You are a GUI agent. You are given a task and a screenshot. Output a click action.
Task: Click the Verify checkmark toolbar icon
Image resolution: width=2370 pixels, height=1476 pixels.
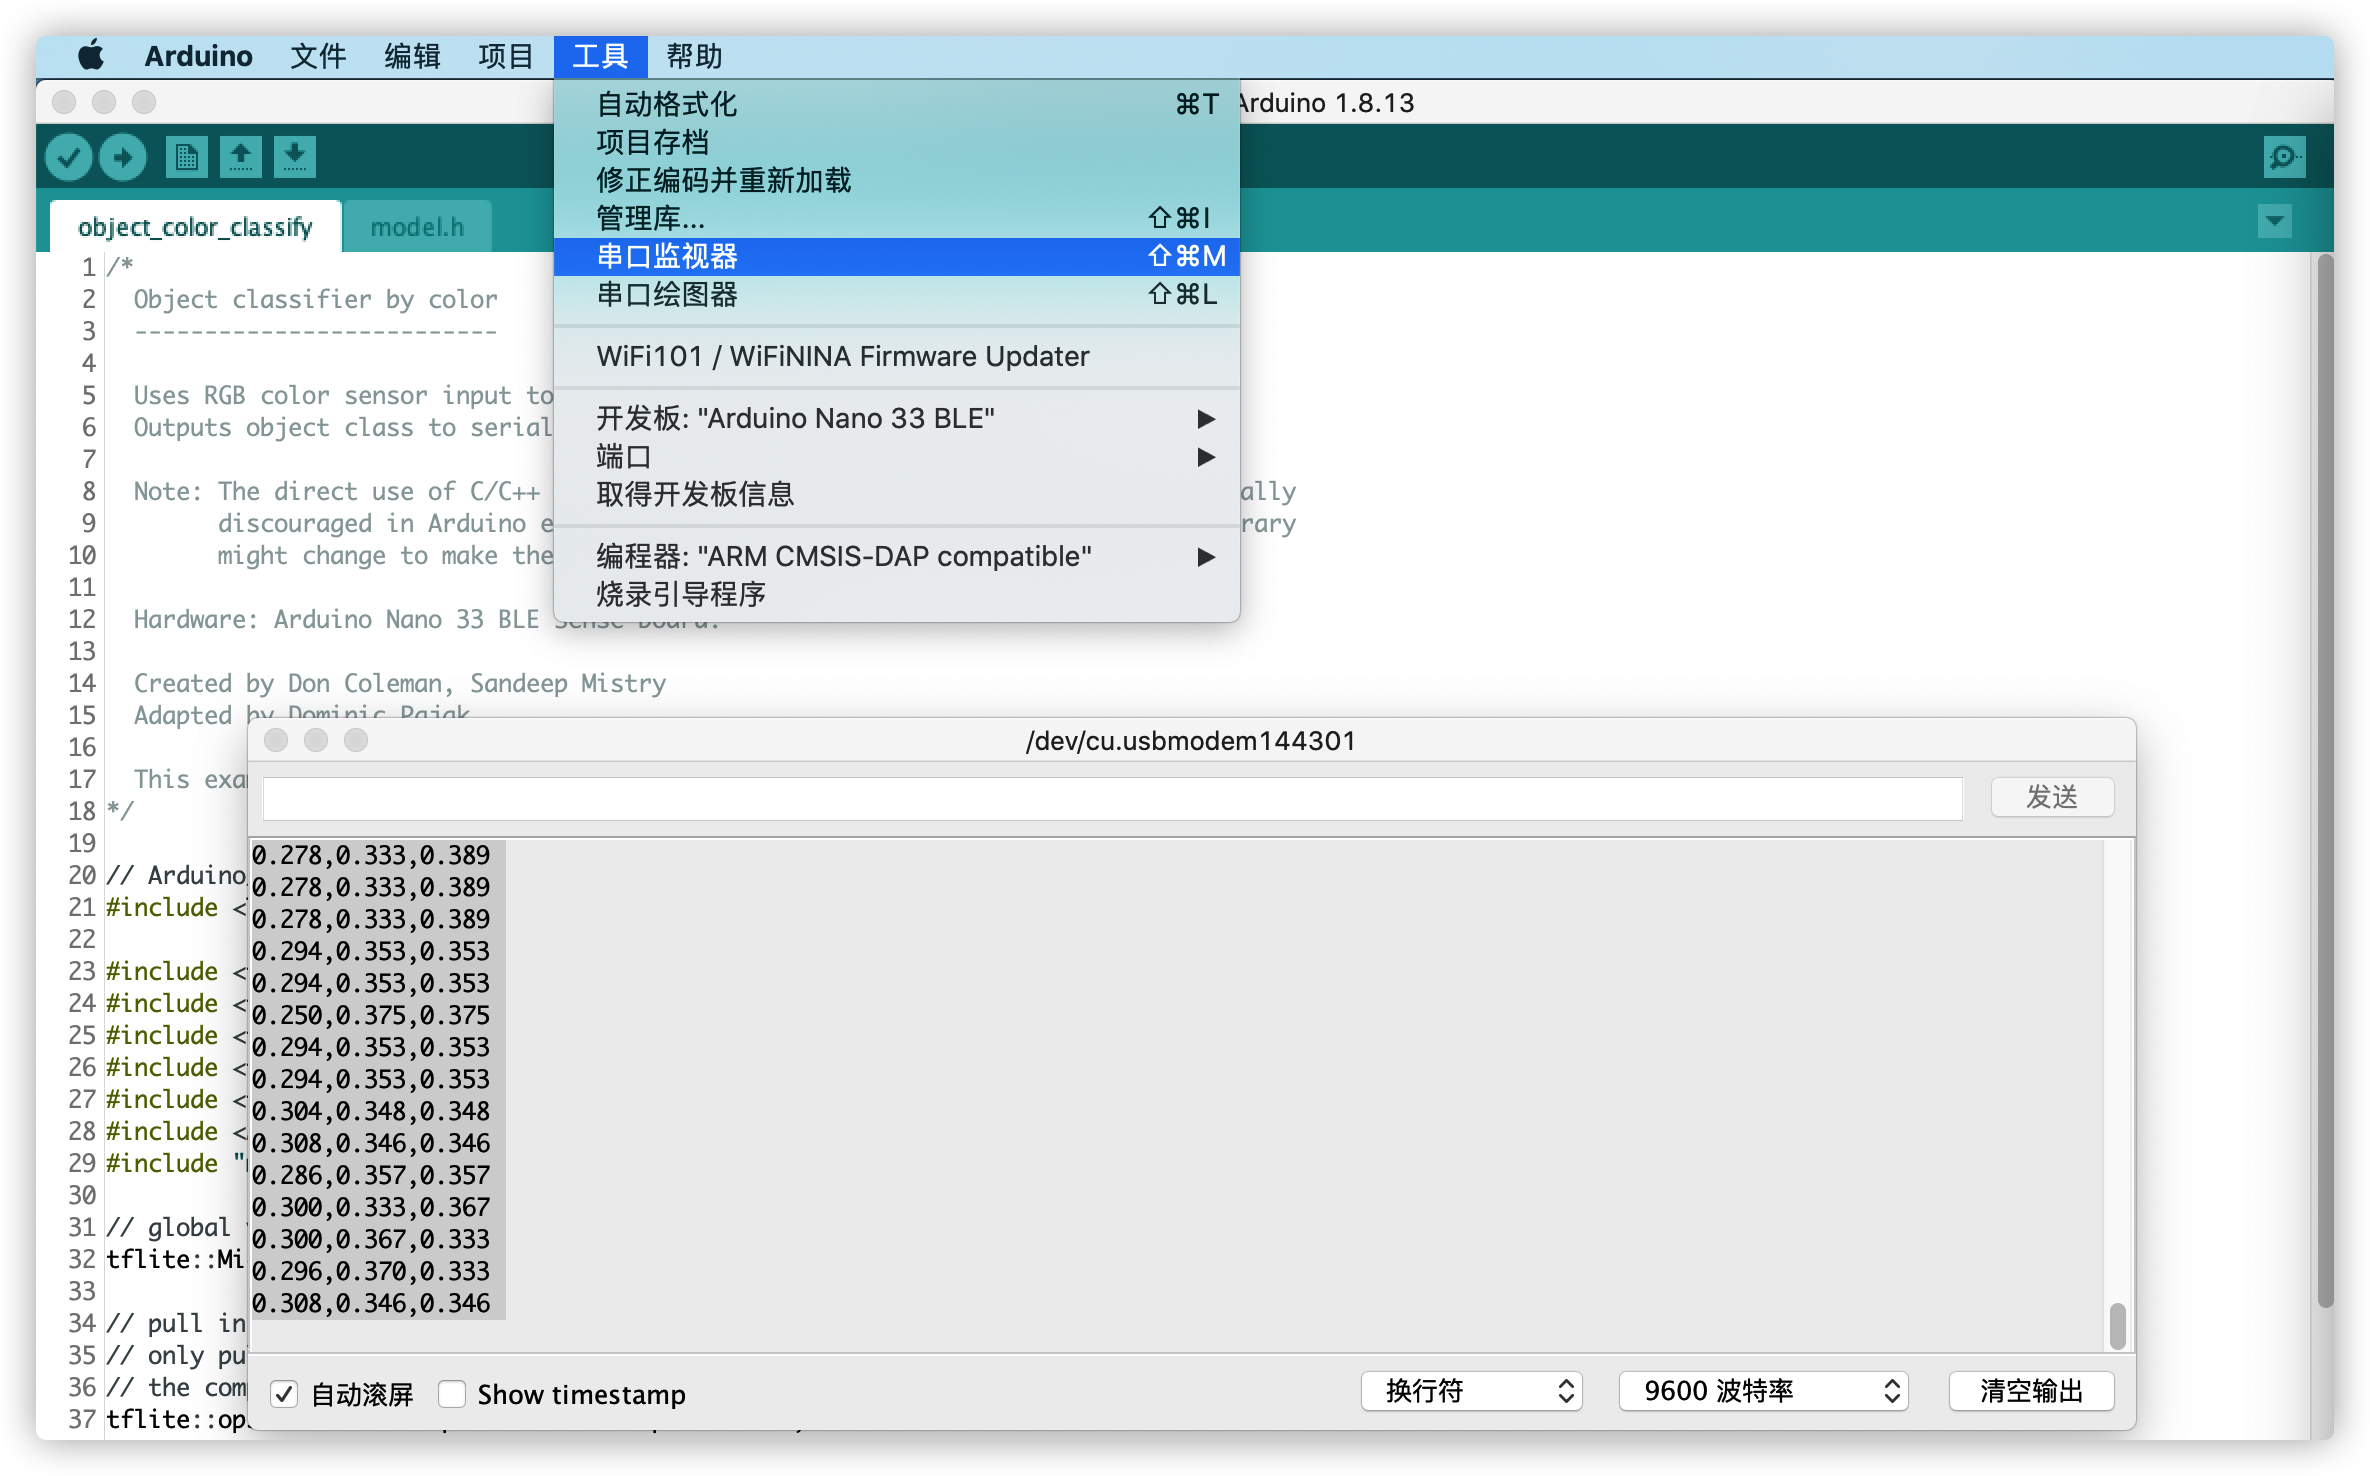tap(69, 157)
